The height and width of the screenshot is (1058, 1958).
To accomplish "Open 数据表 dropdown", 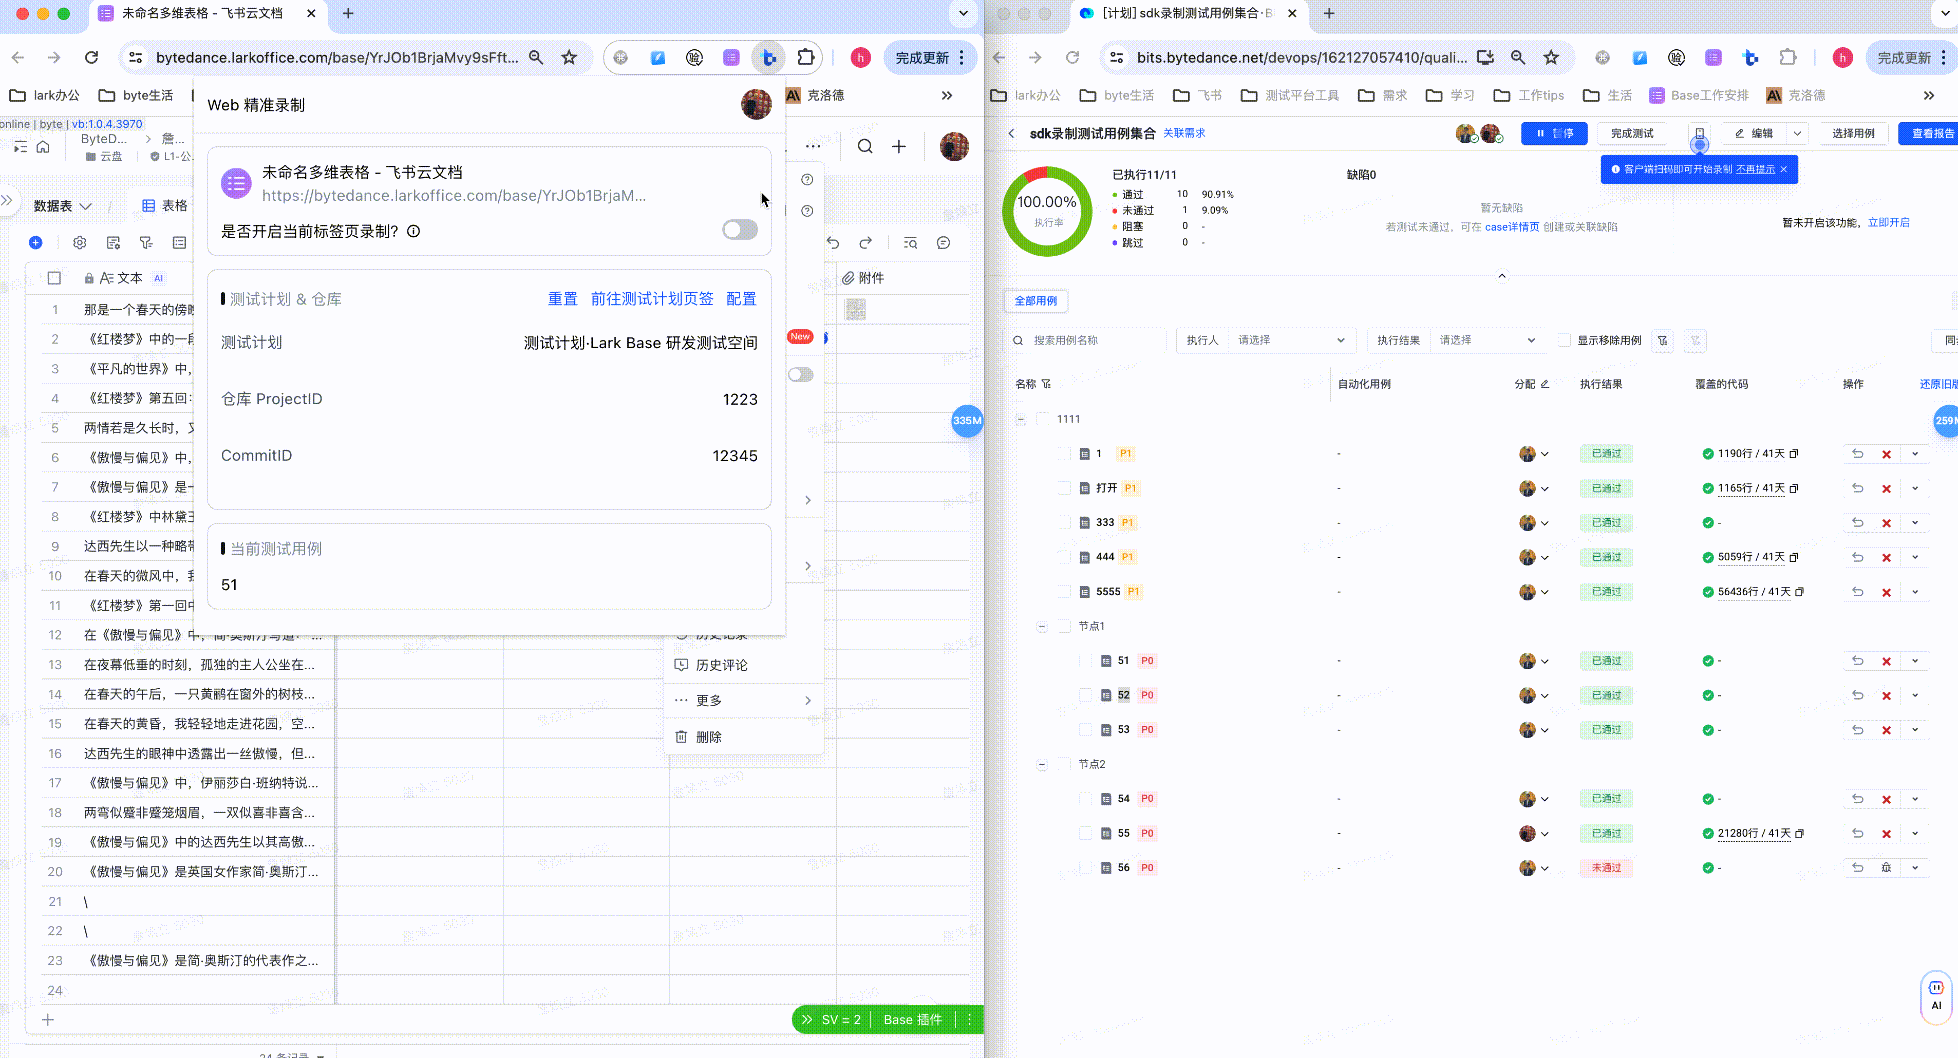I will click(x=62, y=206).
